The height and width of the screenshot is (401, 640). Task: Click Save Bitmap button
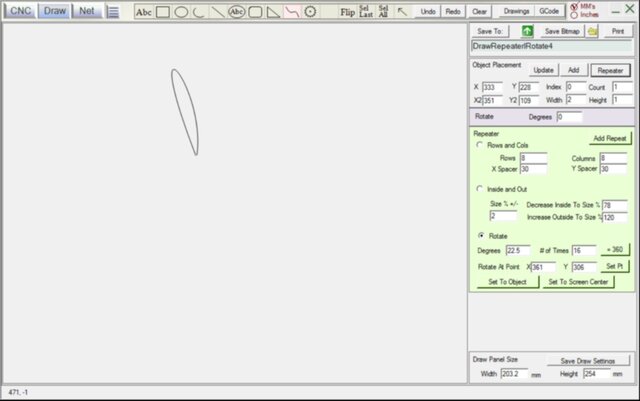[562, 31]
